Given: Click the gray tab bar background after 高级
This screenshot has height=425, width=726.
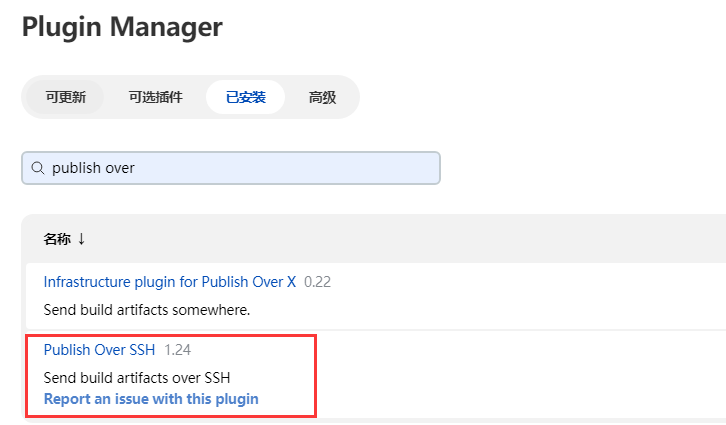Looking at the screenshot, I should (354, 97).
